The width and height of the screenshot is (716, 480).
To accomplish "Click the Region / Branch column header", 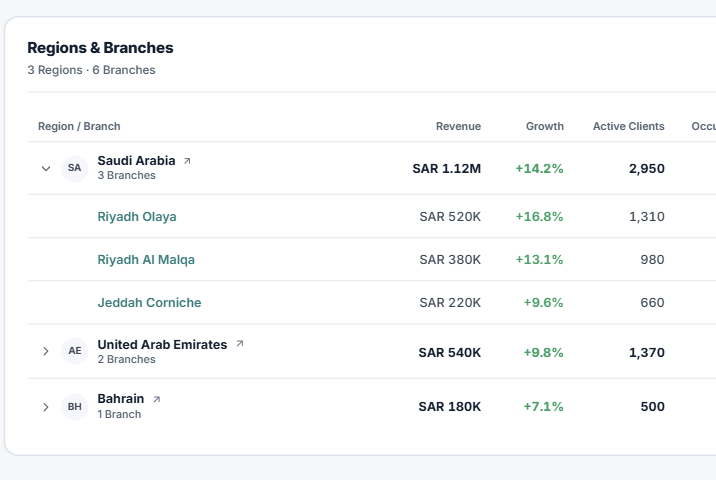I will pos(79,126).
